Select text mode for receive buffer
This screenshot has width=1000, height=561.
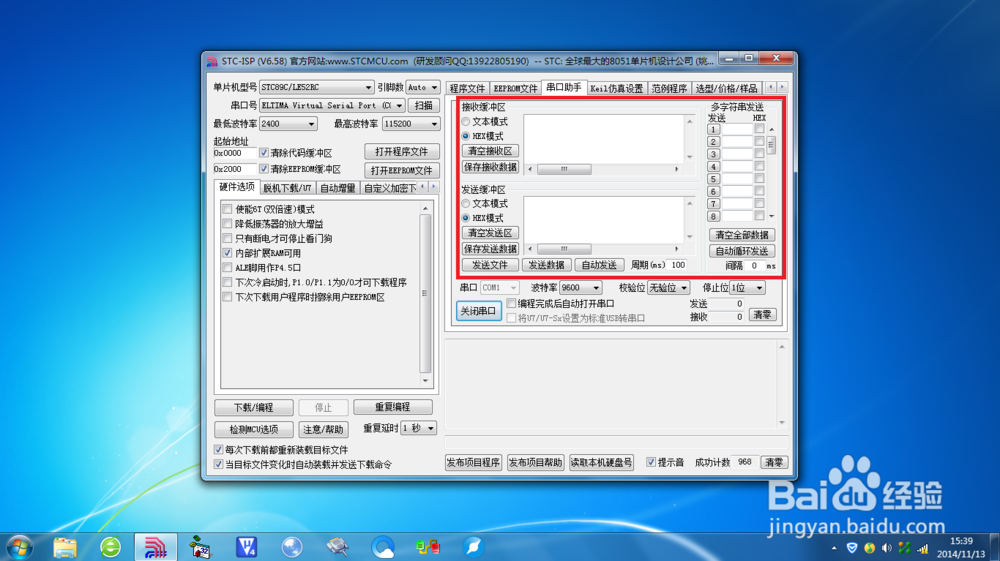(466, 121)
